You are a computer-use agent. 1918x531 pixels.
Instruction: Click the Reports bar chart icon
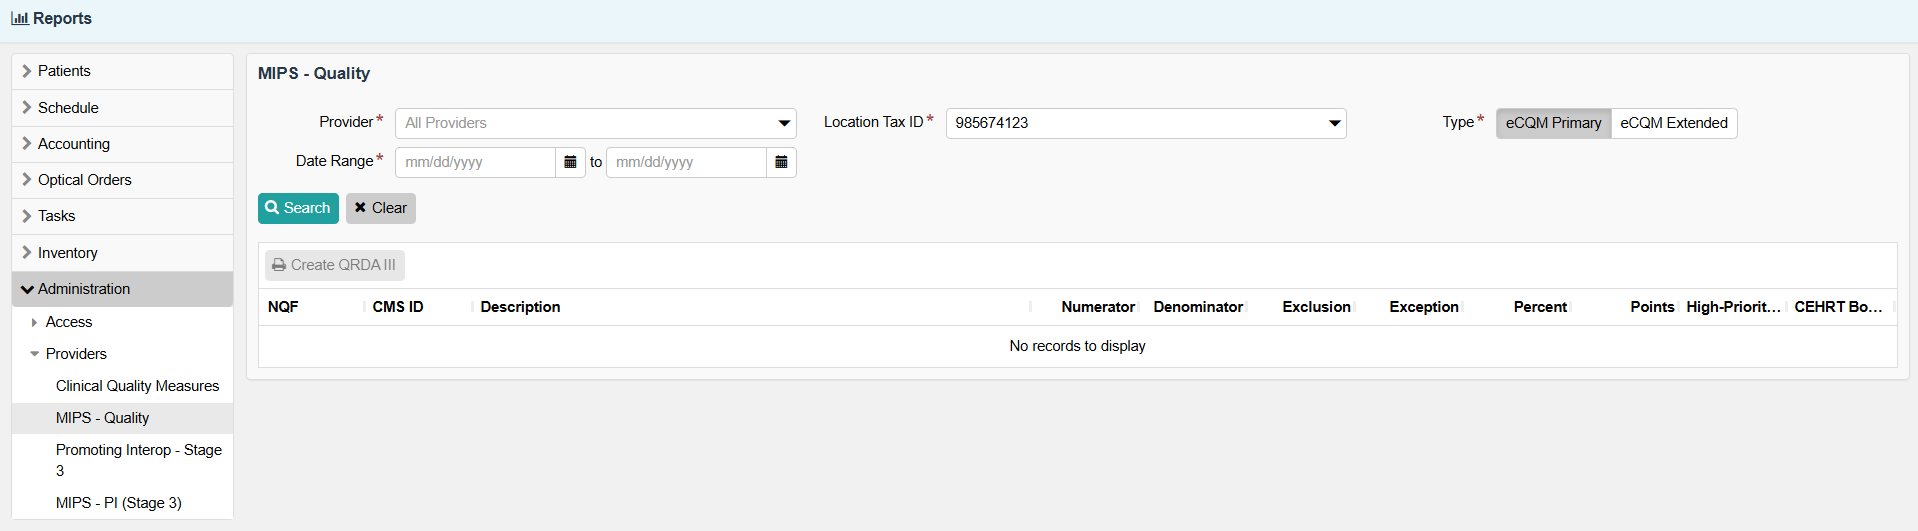pos(19,19)
